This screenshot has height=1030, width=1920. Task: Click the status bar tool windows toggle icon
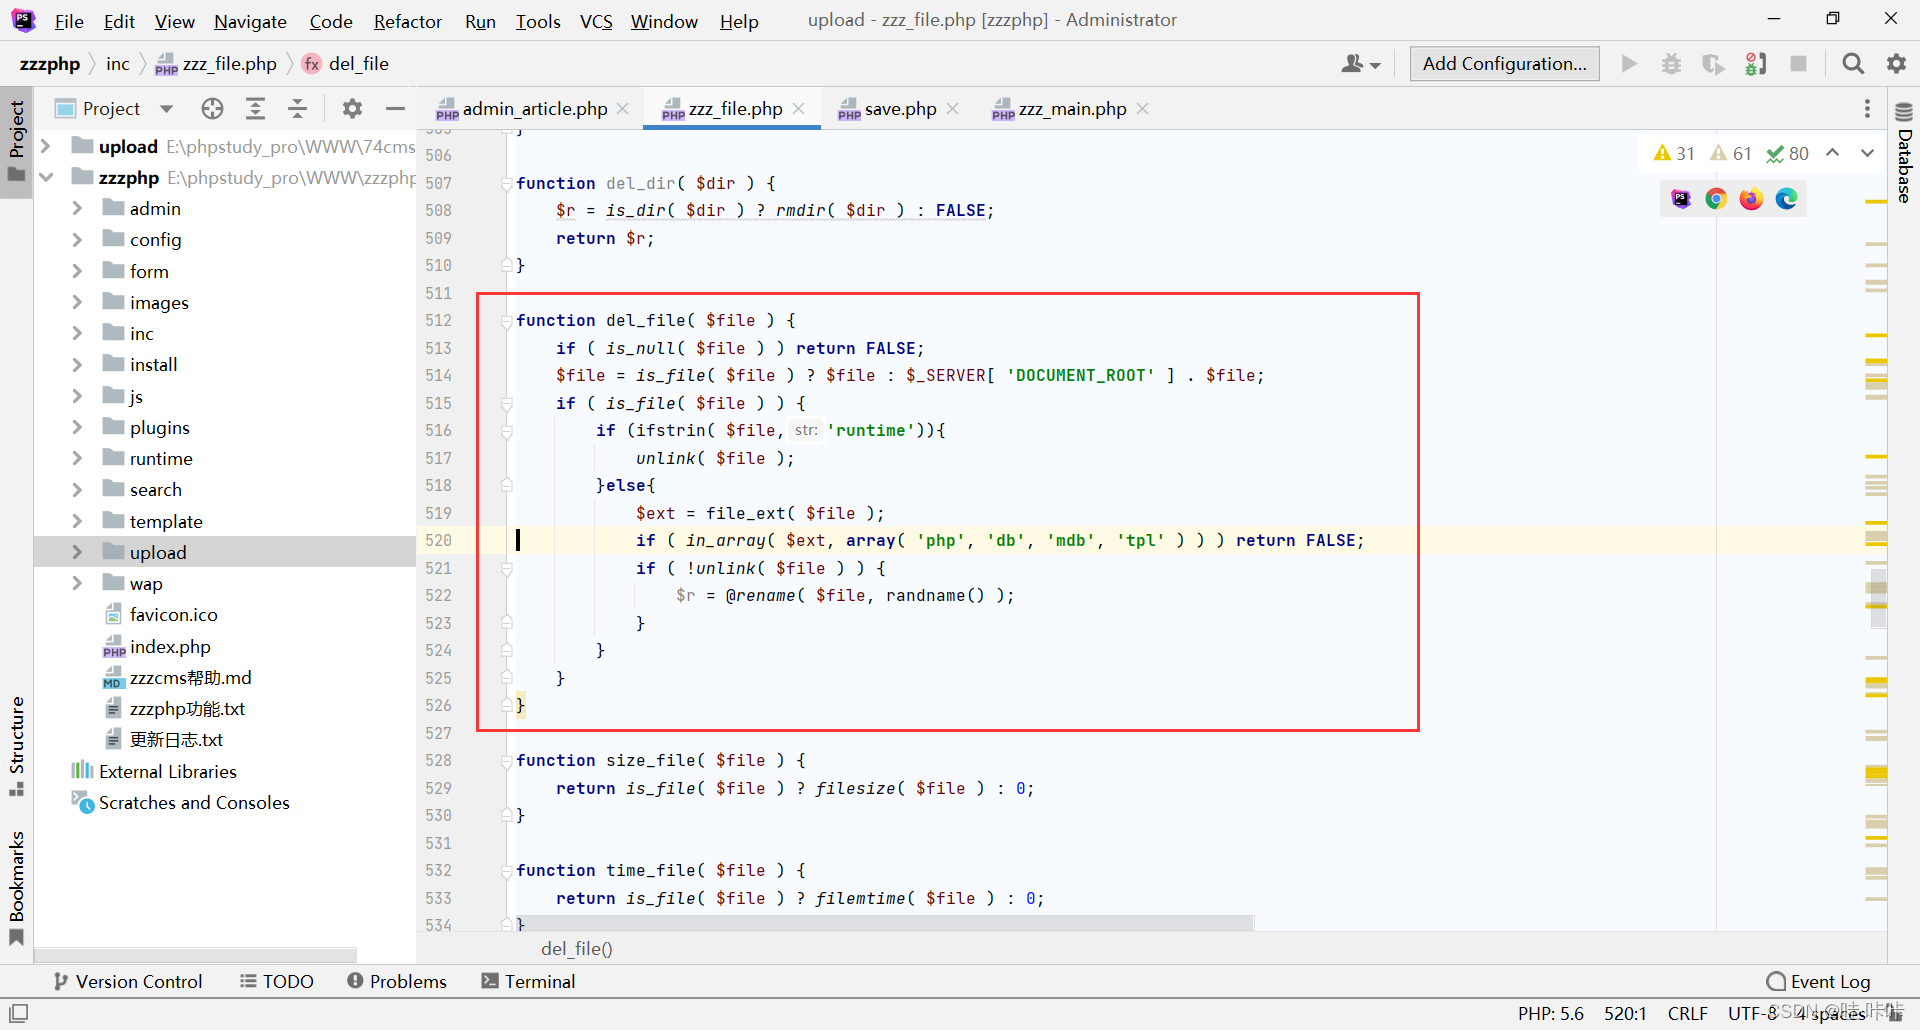tap(18, 1013)
